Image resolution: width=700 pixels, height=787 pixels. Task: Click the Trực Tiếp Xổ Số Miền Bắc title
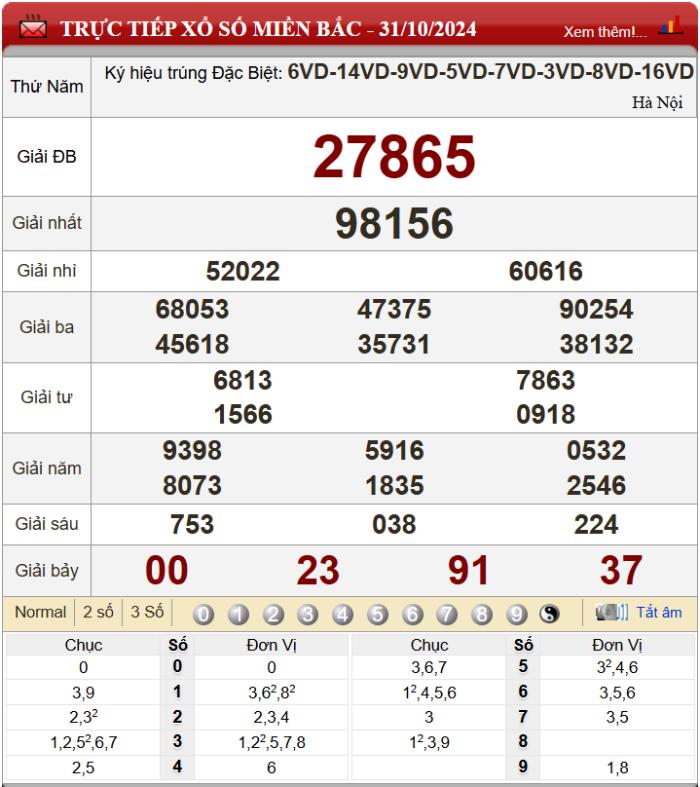(x=268, y=28)
